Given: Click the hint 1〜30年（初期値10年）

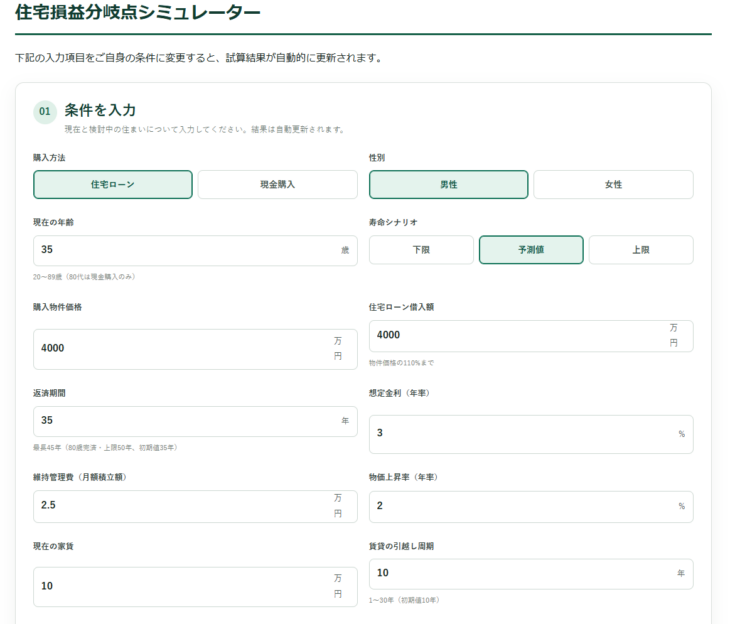Looking at the screenshot, I should click(404, 600).
